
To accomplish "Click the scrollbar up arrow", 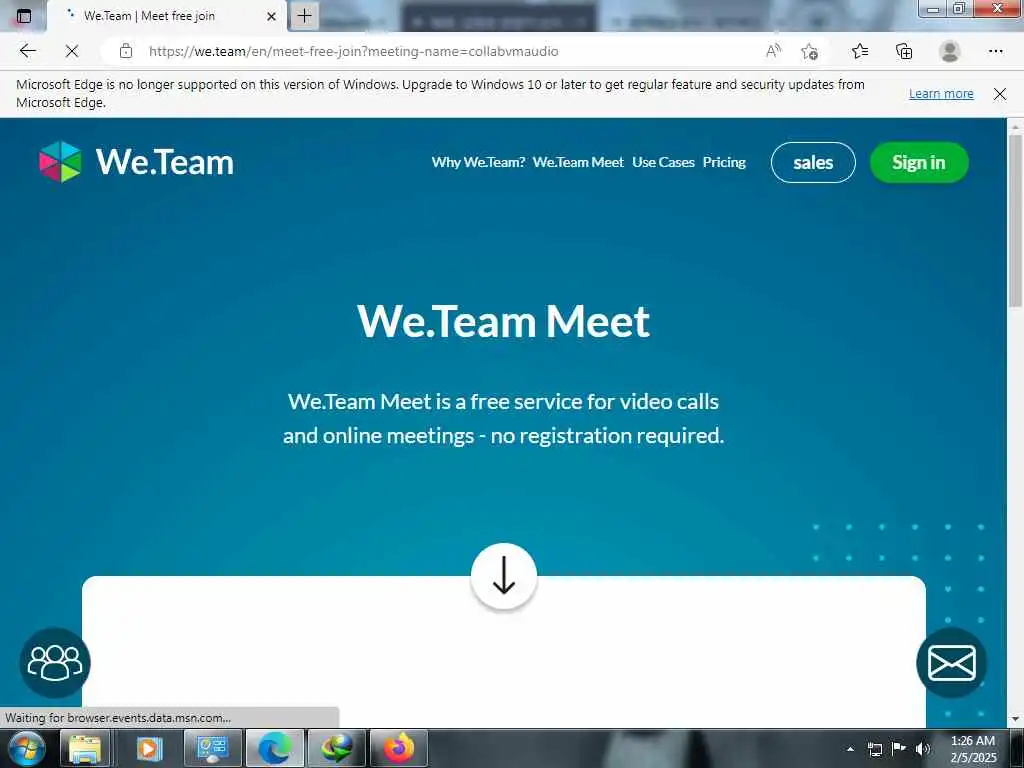I will point(1016,125).
